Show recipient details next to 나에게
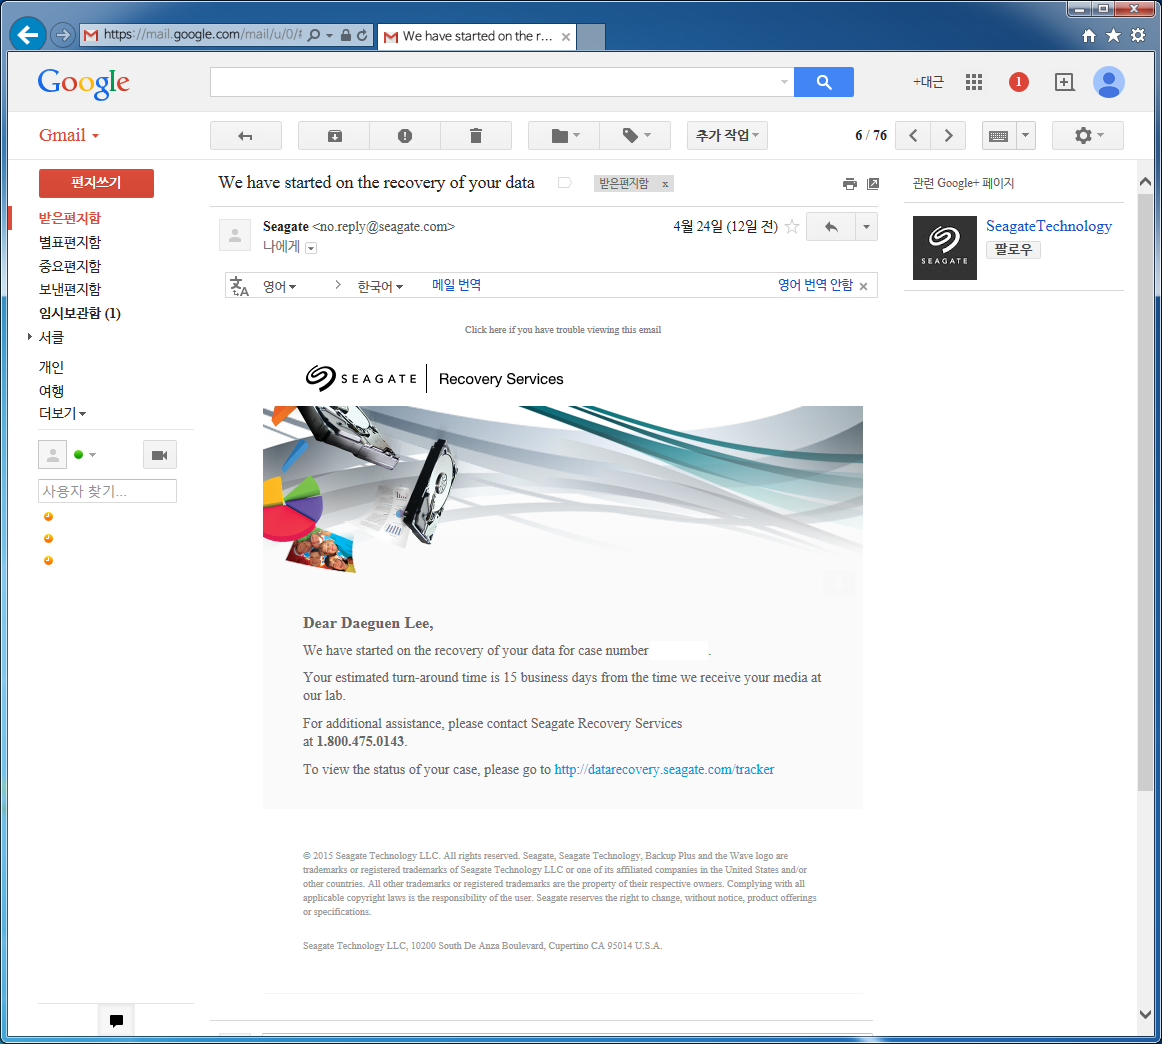Image resolution: width=1162 pixels, height=1044 pixels. [311, 248]
